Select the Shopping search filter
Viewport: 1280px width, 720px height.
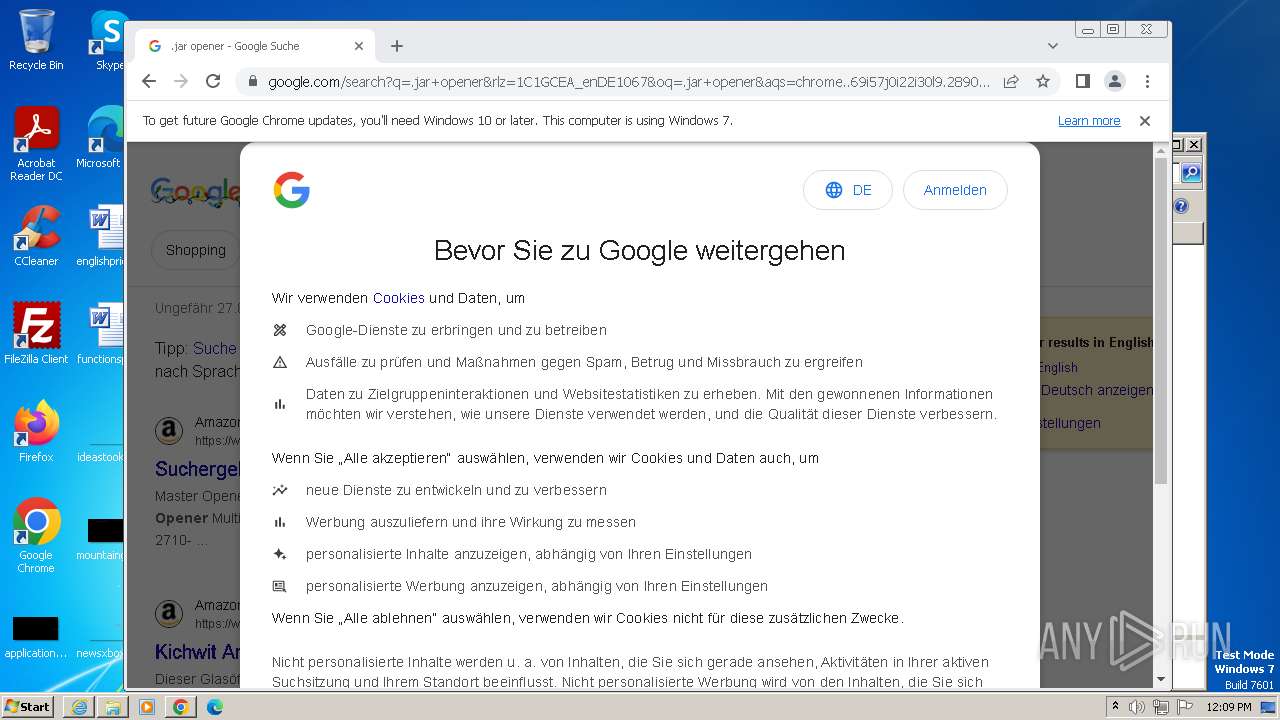tap(196, 250)
